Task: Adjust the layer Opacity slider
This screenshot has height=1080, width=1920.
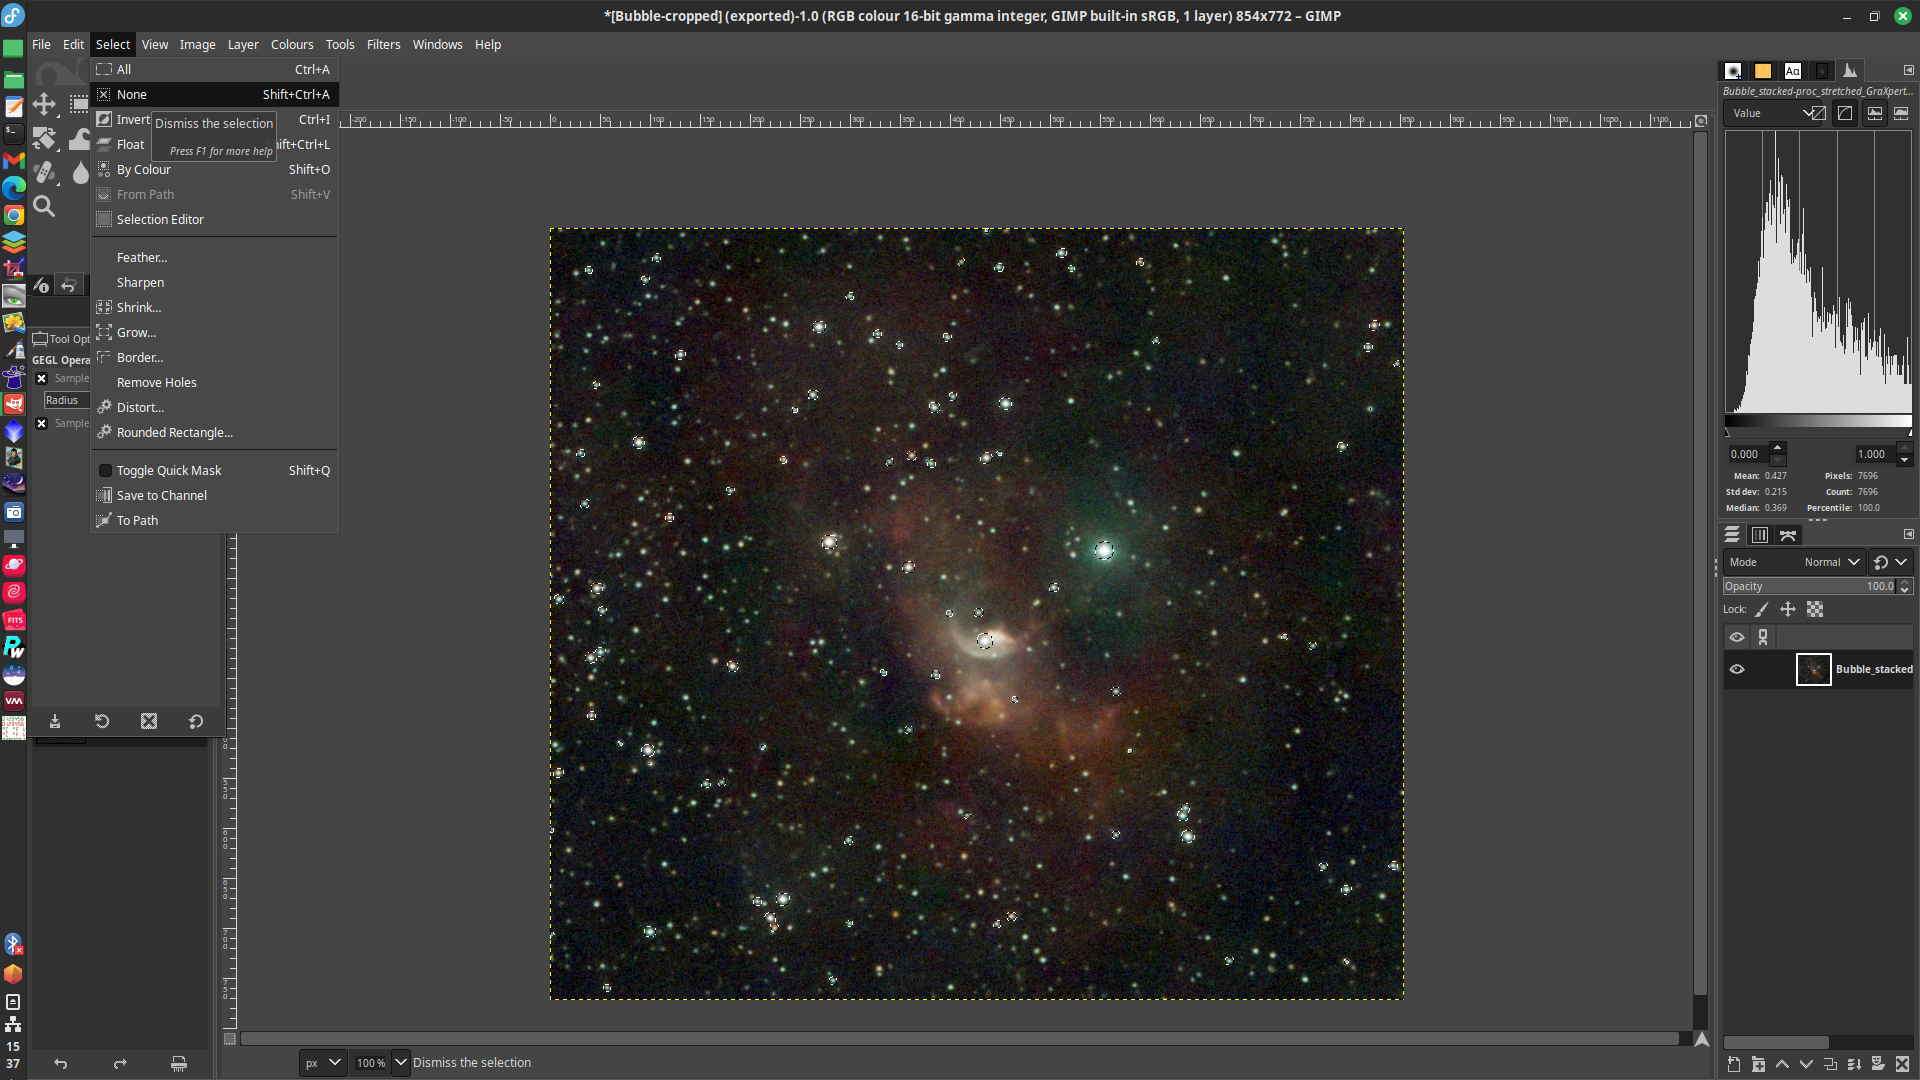Action: (1808, 587)
